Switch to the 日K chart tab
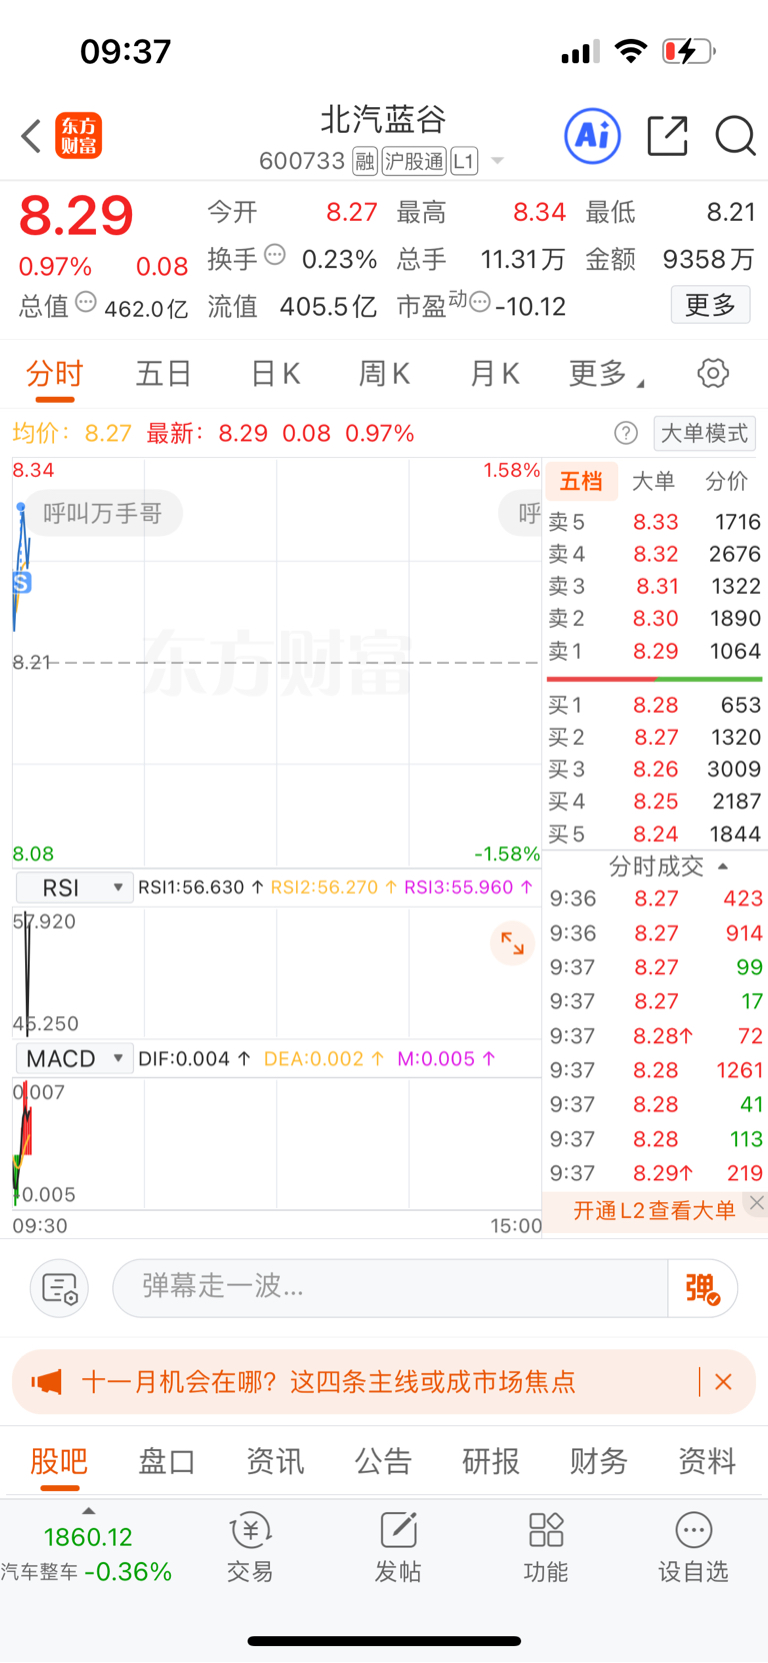This screenshot has width=768, height=1663. tap(275, 374)
